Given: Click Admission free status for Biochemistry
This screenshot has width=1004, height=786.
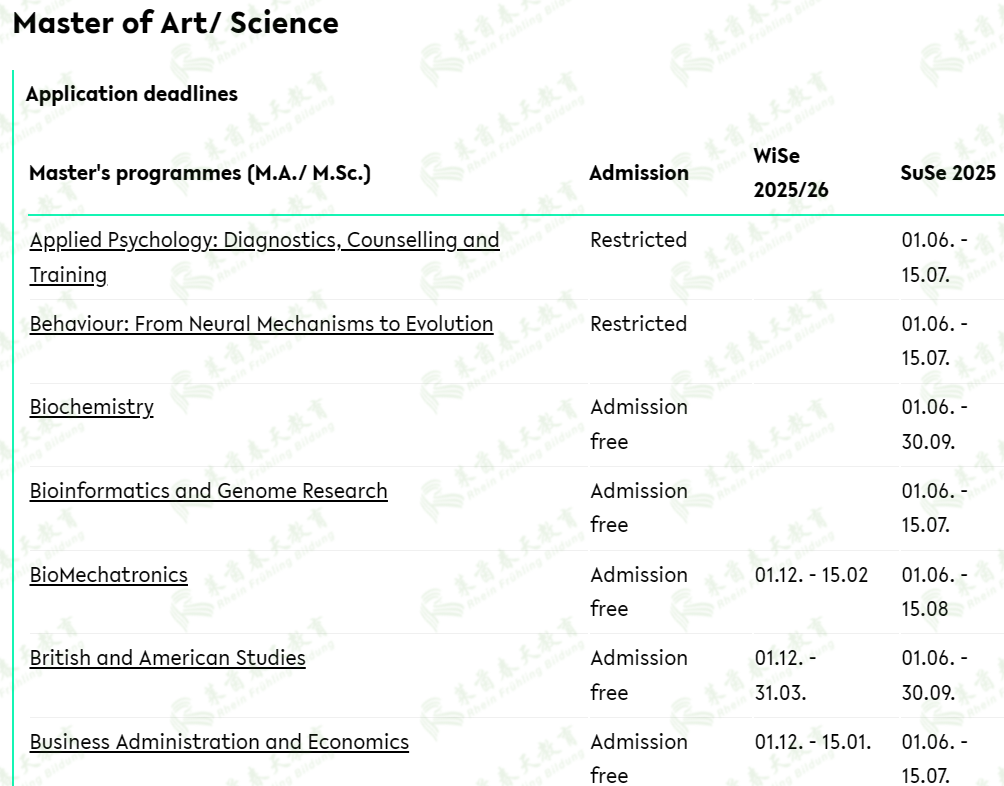Looking at the screenshot, I should pos(639,424).
